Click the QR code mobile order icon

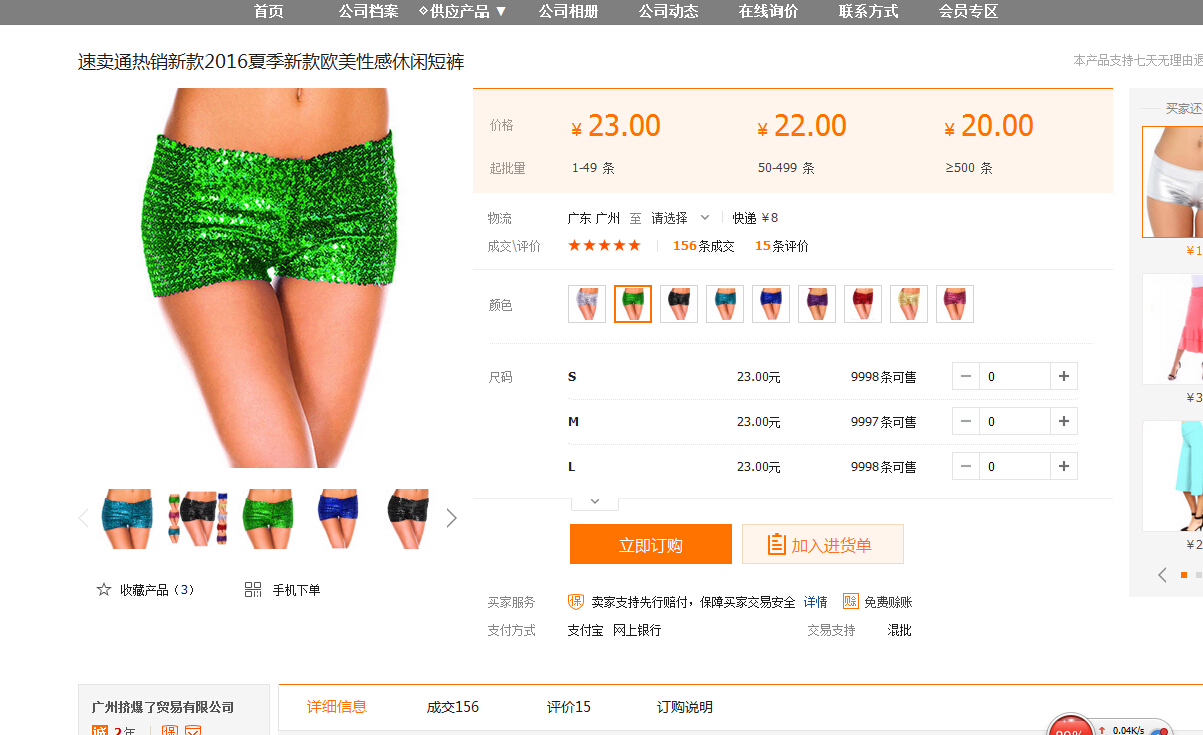click(x=253, y=590)
